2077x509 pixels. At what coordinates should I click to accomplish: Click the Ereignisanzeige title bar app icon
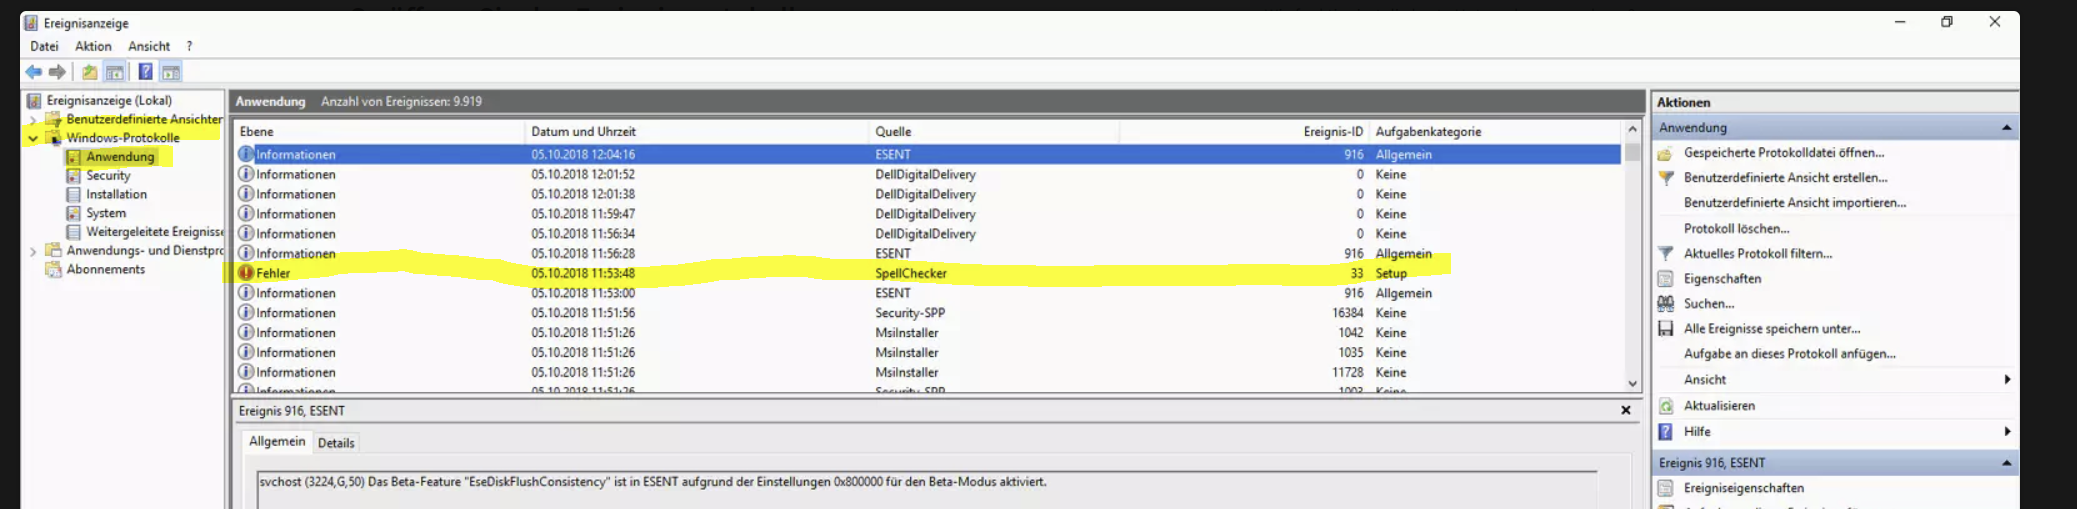[31, 22]
